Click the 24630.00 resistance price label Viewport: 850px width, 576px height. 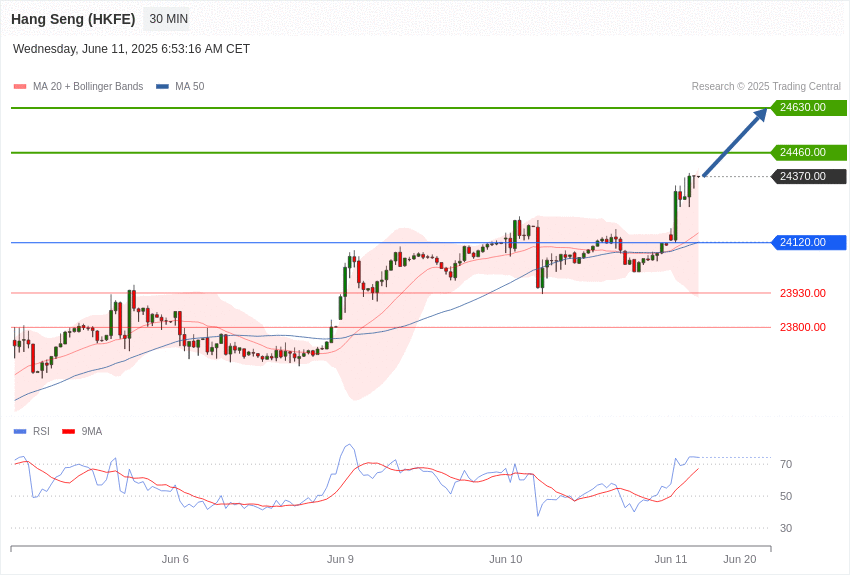coord(808,107)
